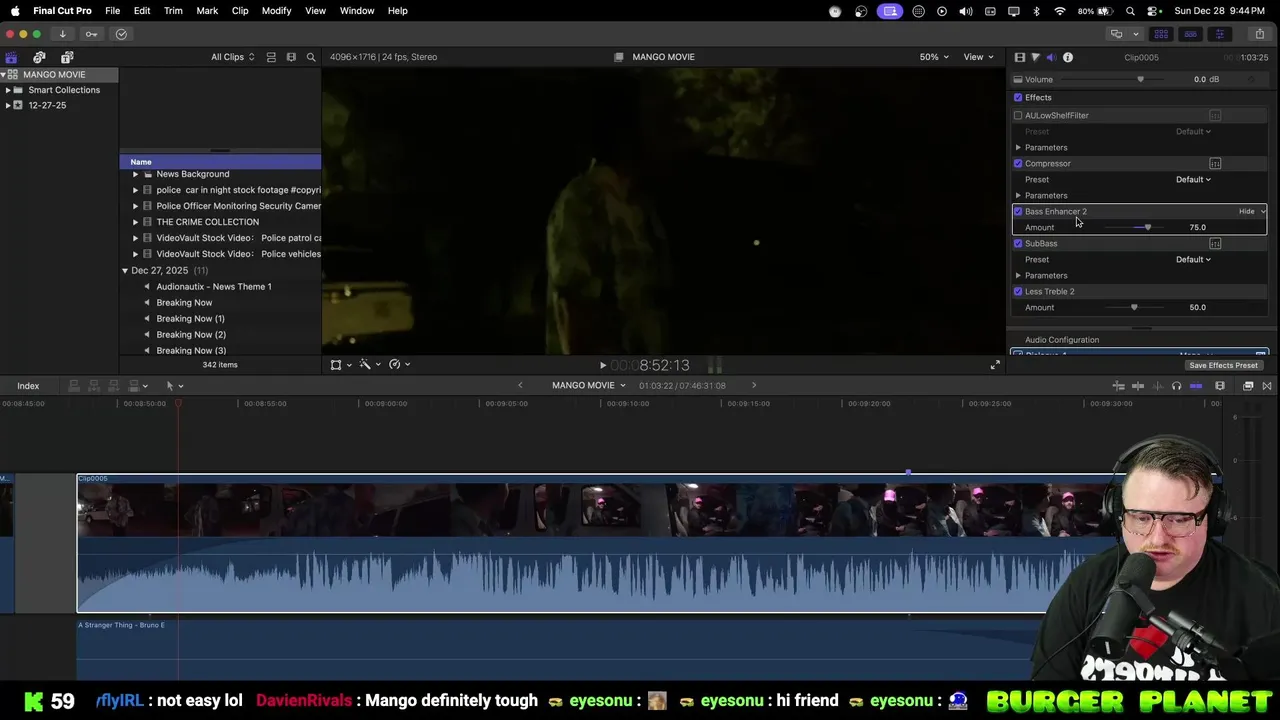Toggle the timeline panel layout button
This screenshot has height=720, width=1280.
pyautogui.click(x=1190, y=34)
